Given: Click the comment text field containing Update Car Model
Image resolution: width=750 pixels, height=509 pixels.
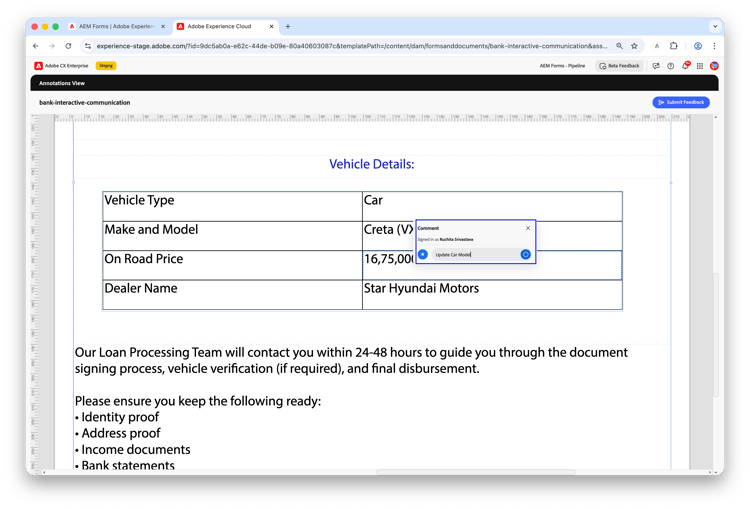Looking at the screenshot, I should (x=474, y=254).
